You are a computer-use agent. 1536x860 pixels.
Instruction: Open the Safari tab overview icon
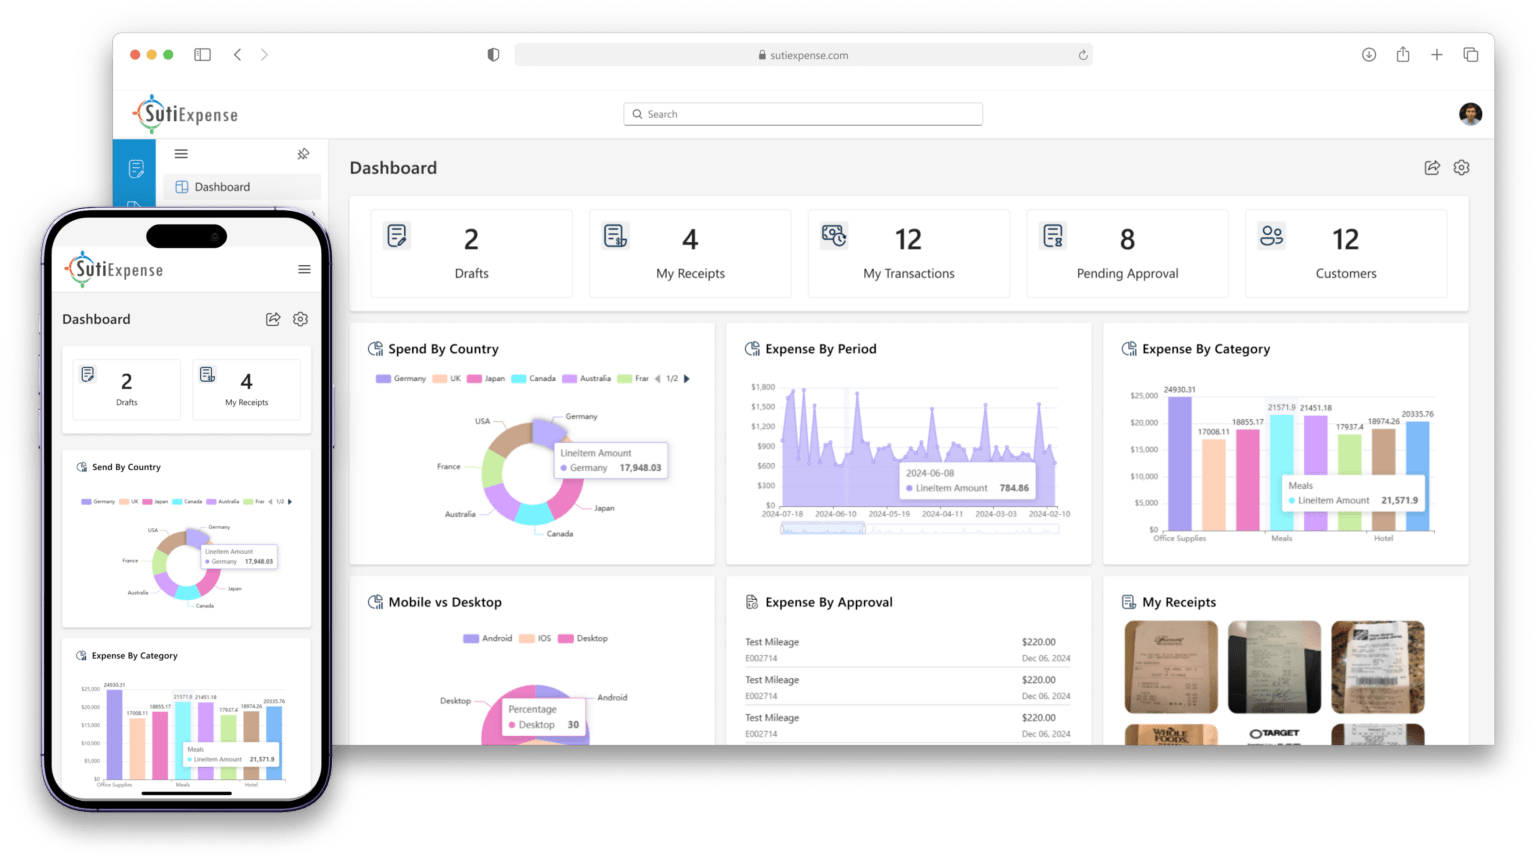point(1470,55)
